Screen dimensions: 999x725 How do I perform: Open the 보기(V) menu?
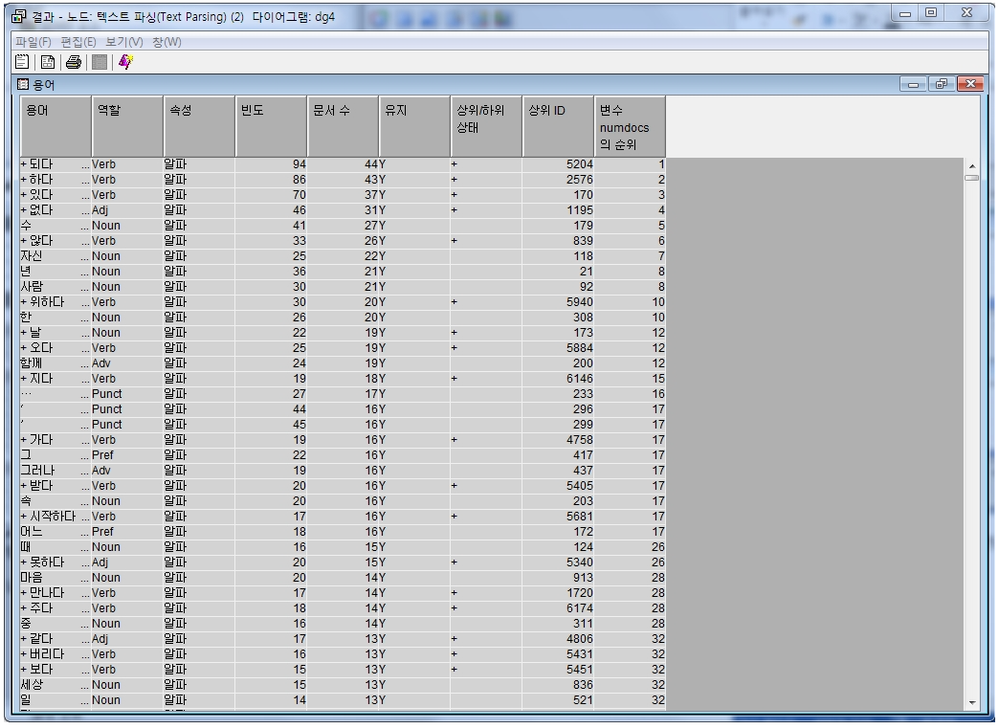coord(125,42)
